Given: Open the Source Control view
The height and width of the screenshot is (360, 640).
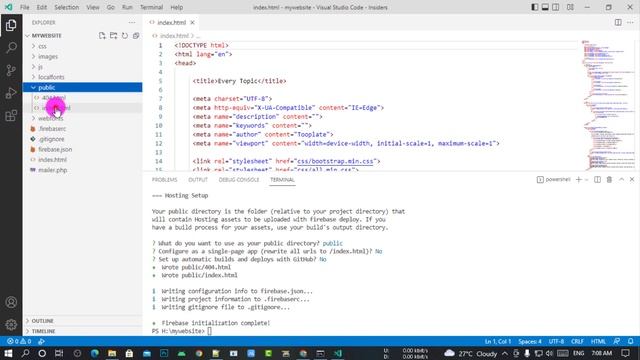Looking at the screenshot, I should pyautogui.click(x=11, y=70).
